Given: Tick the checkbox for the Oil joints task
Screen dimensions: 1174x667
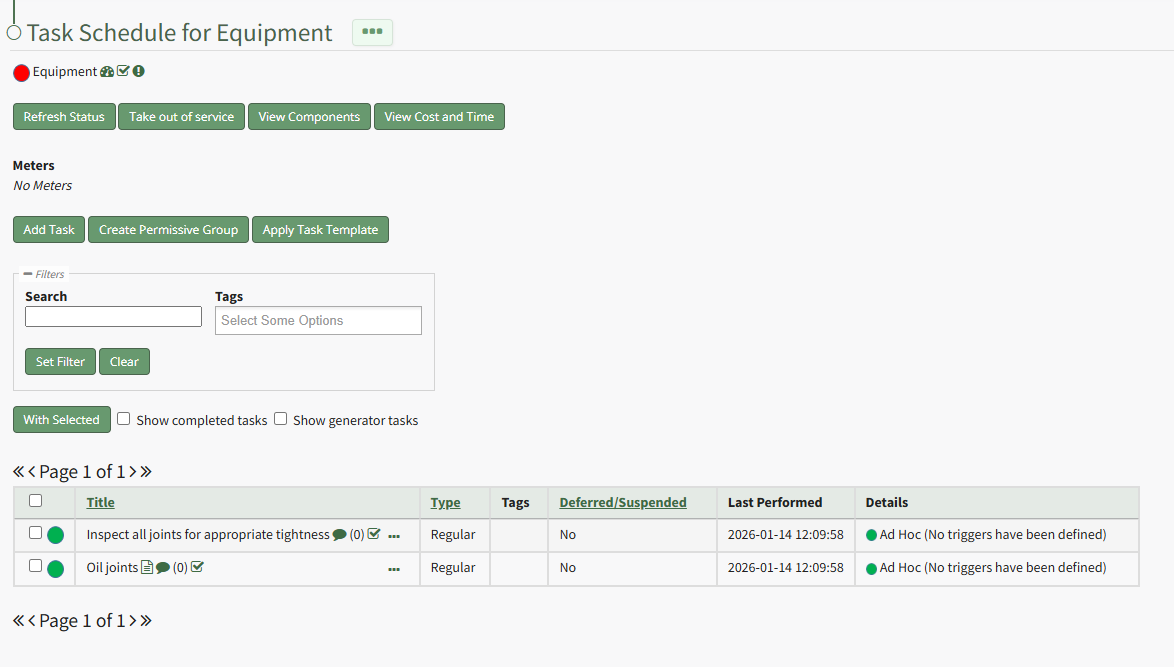Looking at the screenshot, I should coord(36,566).
